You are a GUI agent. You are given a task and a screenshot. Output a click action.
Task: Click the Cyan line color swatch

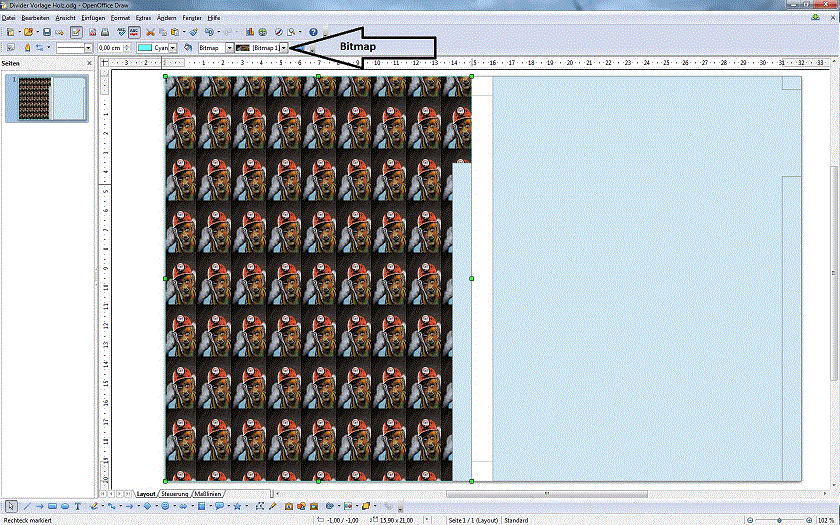click(x=153, y=47)
